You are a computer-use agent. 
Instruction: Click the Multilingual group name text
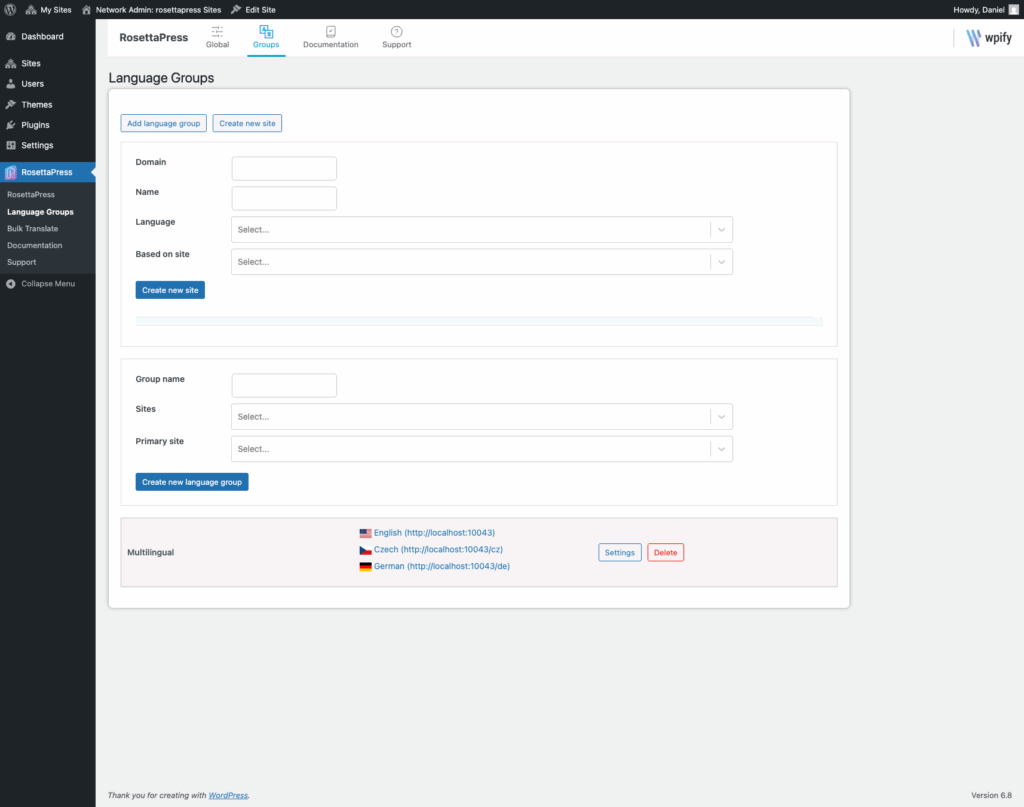click(x=151, y=552)
